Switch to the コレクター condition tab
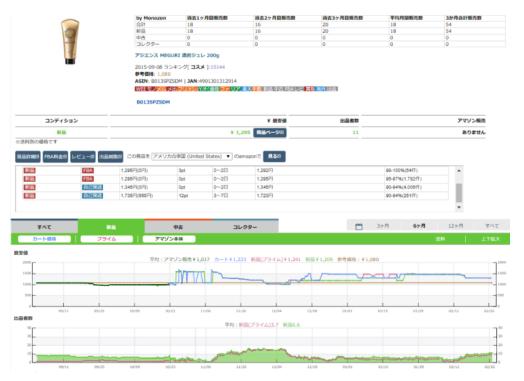Screen dimensions: 524x381 (x=245, y=227)
